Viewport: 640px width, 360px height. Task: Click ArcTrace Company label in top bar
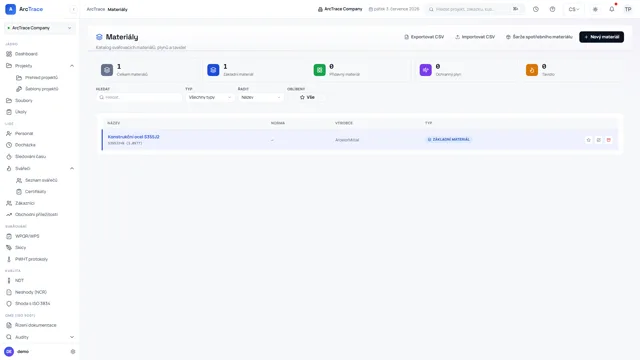click(340, 9)
